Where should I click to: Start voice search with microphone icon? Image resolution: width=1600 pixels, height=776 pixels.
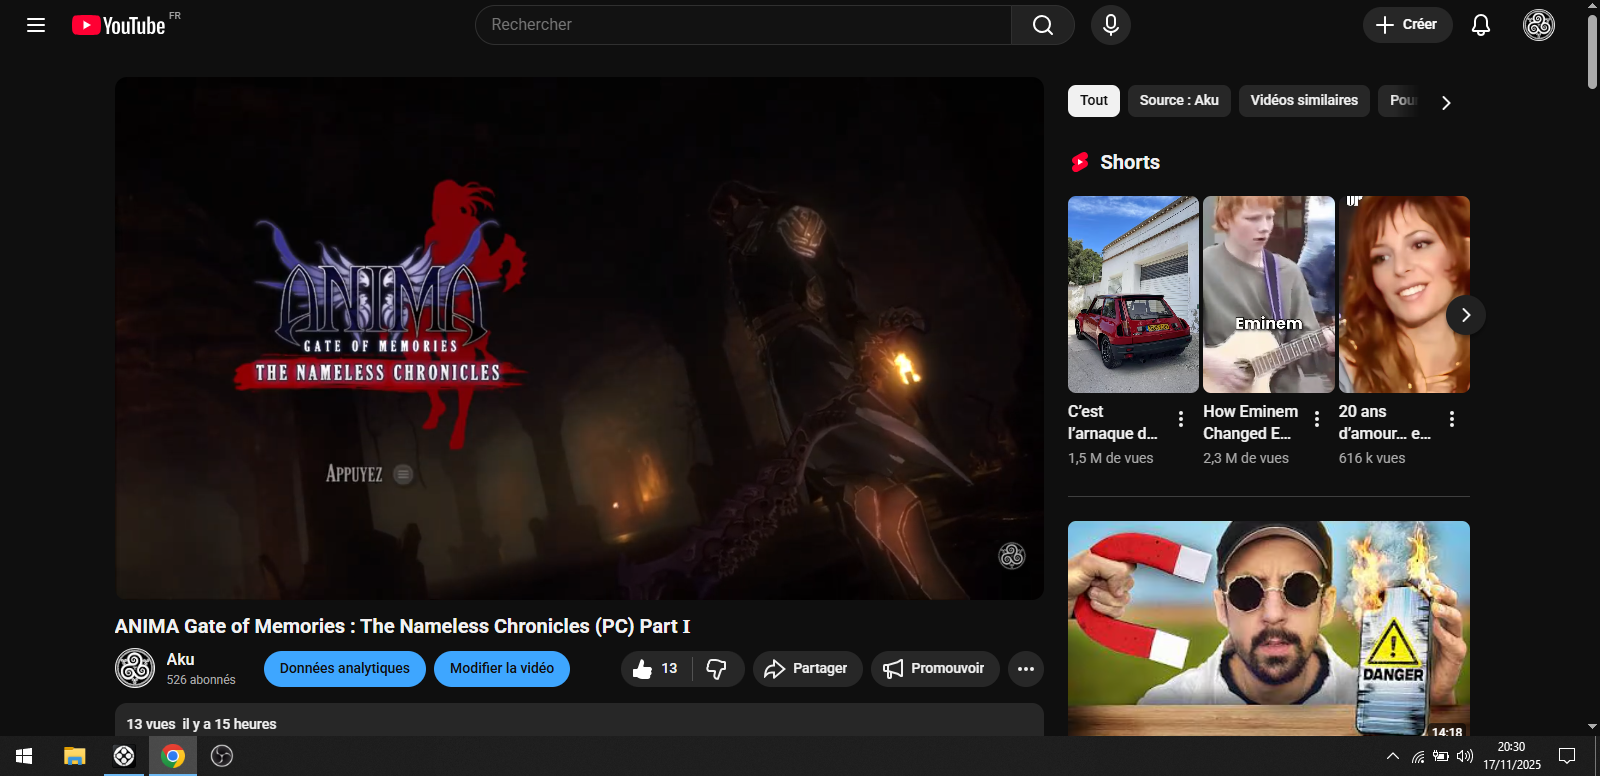1110,25
